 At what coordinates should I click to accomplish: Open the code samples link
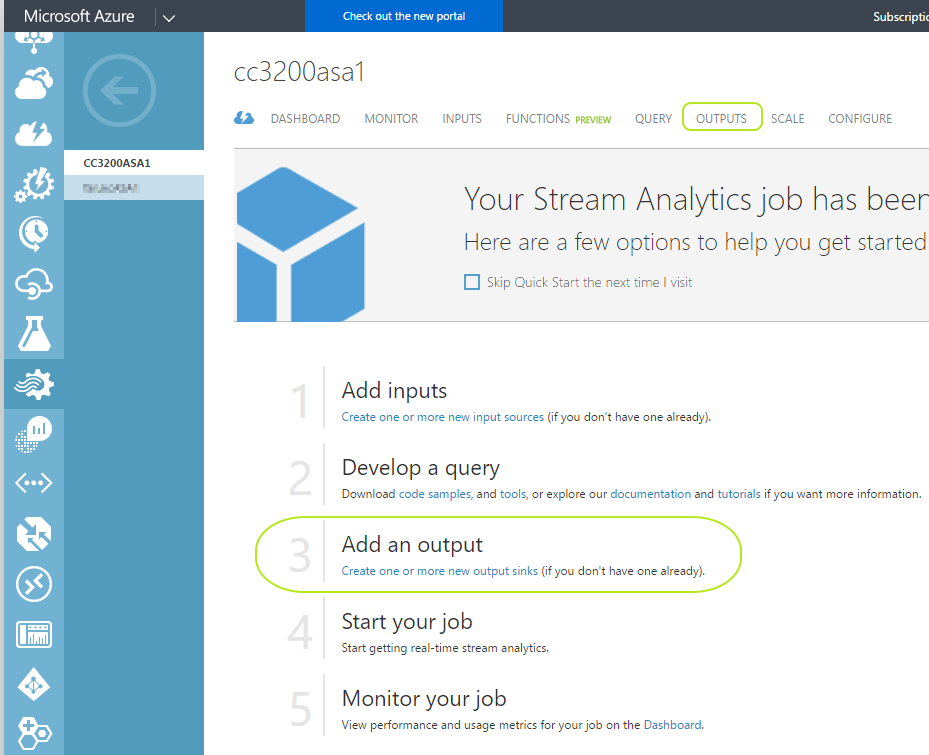tap(435, 494)
